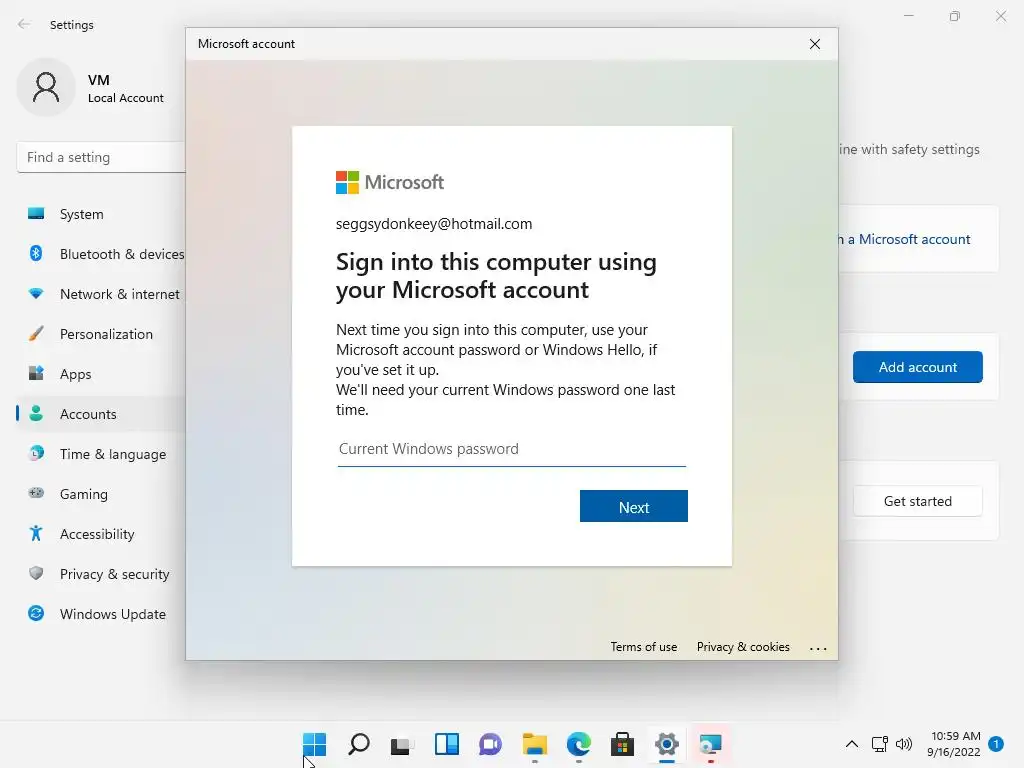The width and height of the screenshot is (1024, 768).
Task: Expand the hidden system tray icons
Action: (852, 744)
